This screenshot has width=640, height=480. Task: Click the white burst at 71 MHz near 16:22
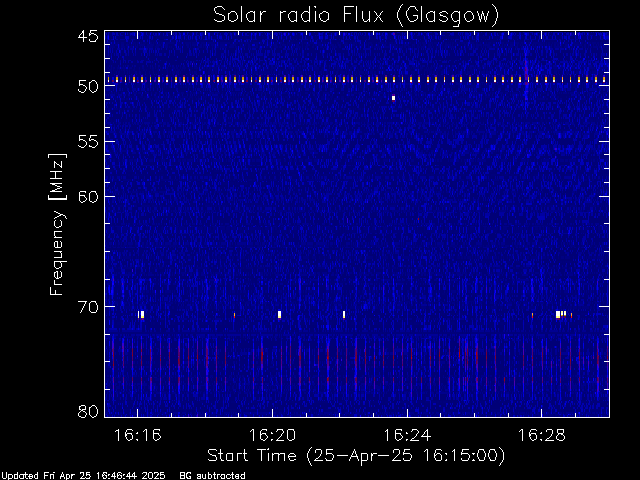pyautogui.click(x=344, y=314)
